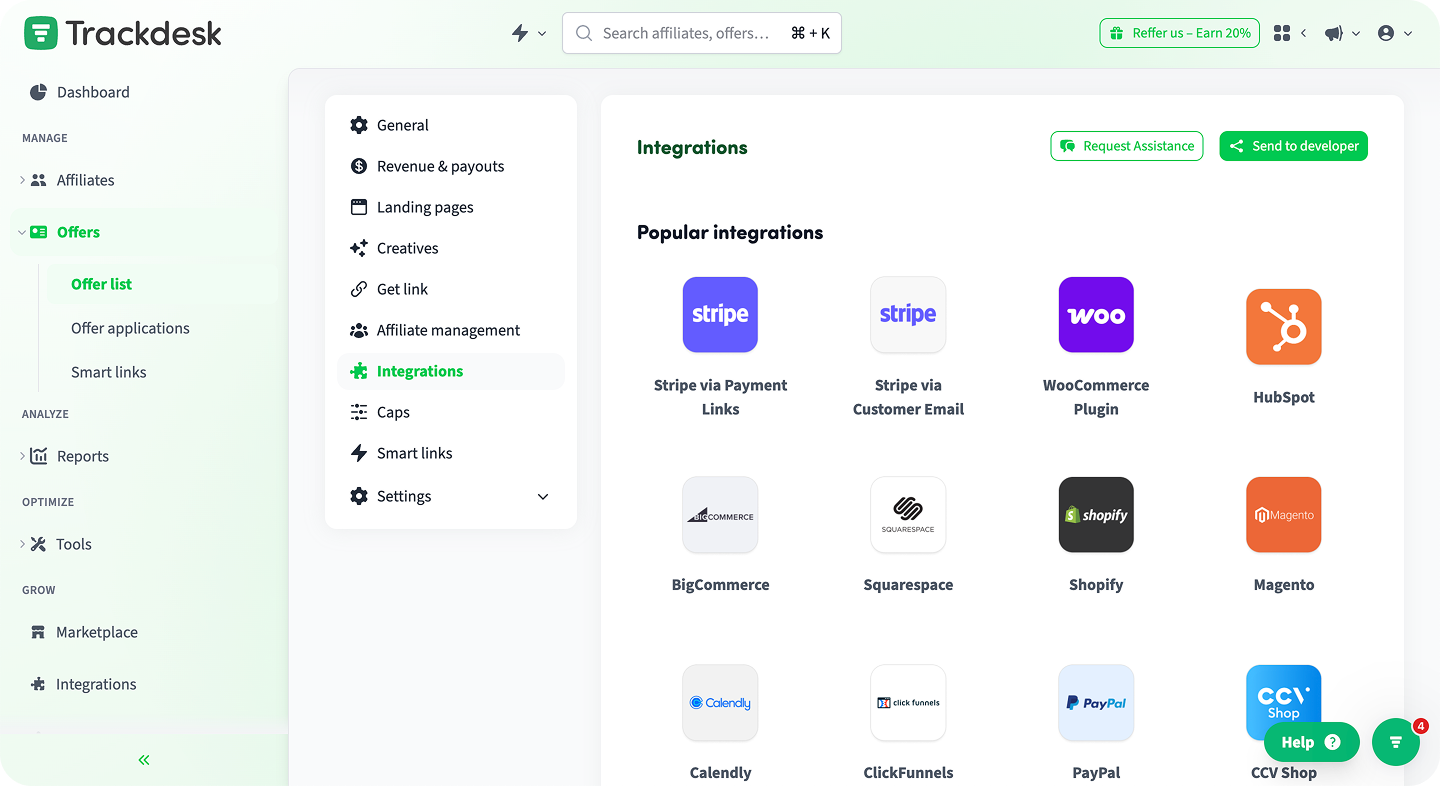1440x786 pixels.
Task: Click the Help button
Action: (x=1311, y=742)
